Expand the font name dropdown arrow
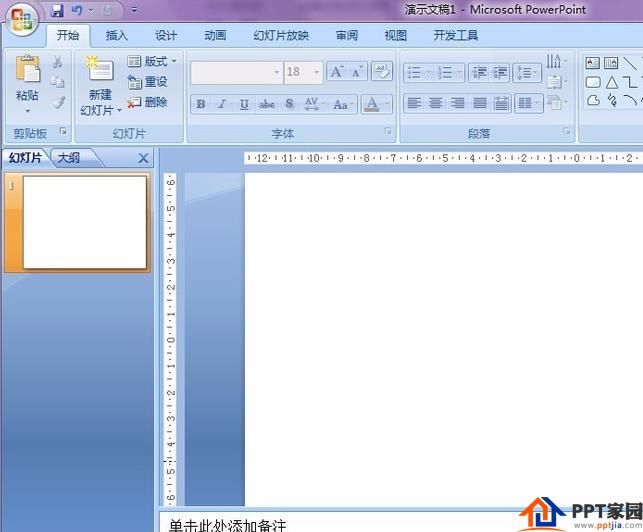643x532 pixels. (x=277, y=72)
